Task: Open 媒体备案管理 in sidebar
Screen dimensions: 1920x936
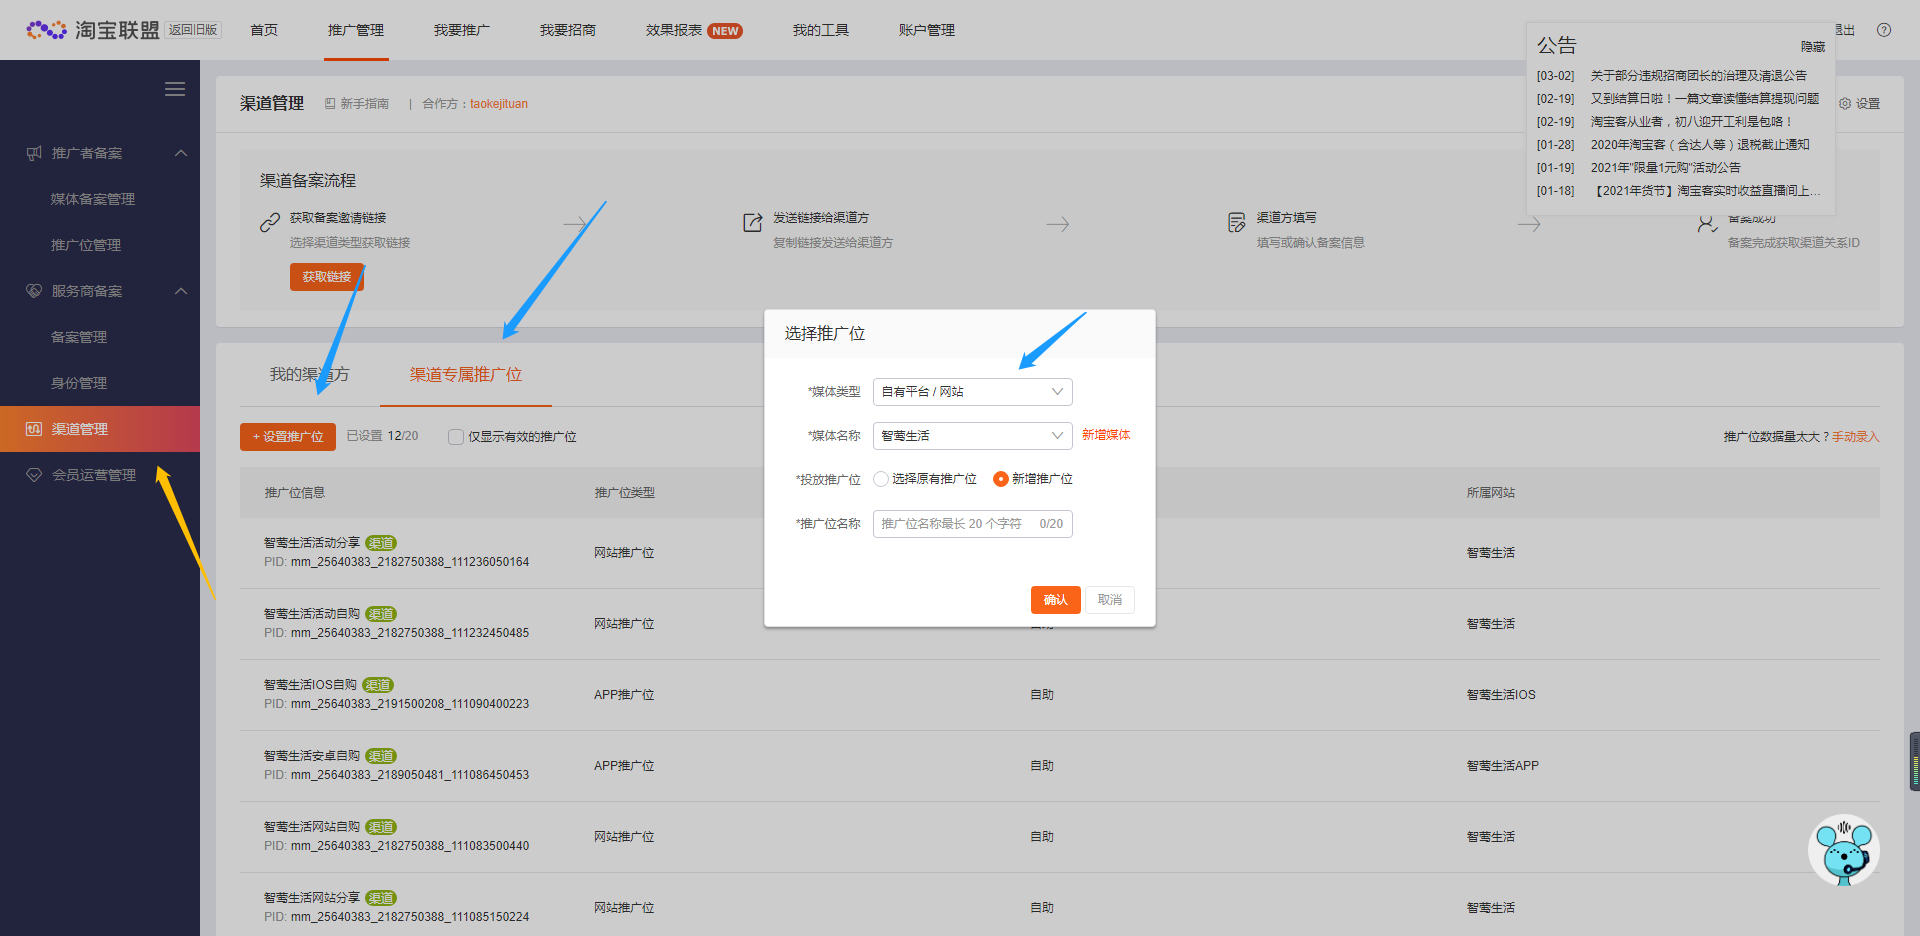Action: [x=93, y=199]
